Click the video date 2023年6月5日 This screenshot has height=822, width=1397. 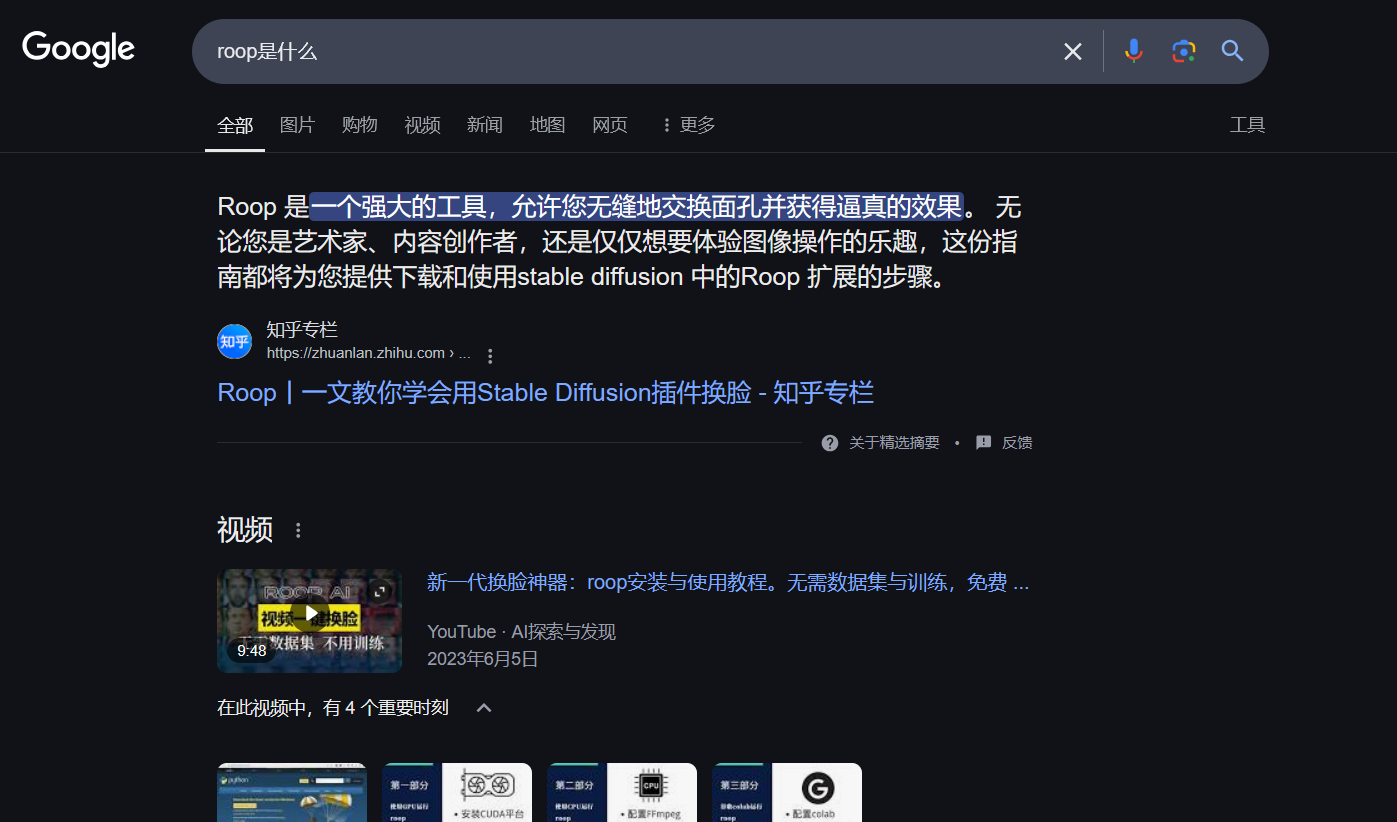(483, 659)
